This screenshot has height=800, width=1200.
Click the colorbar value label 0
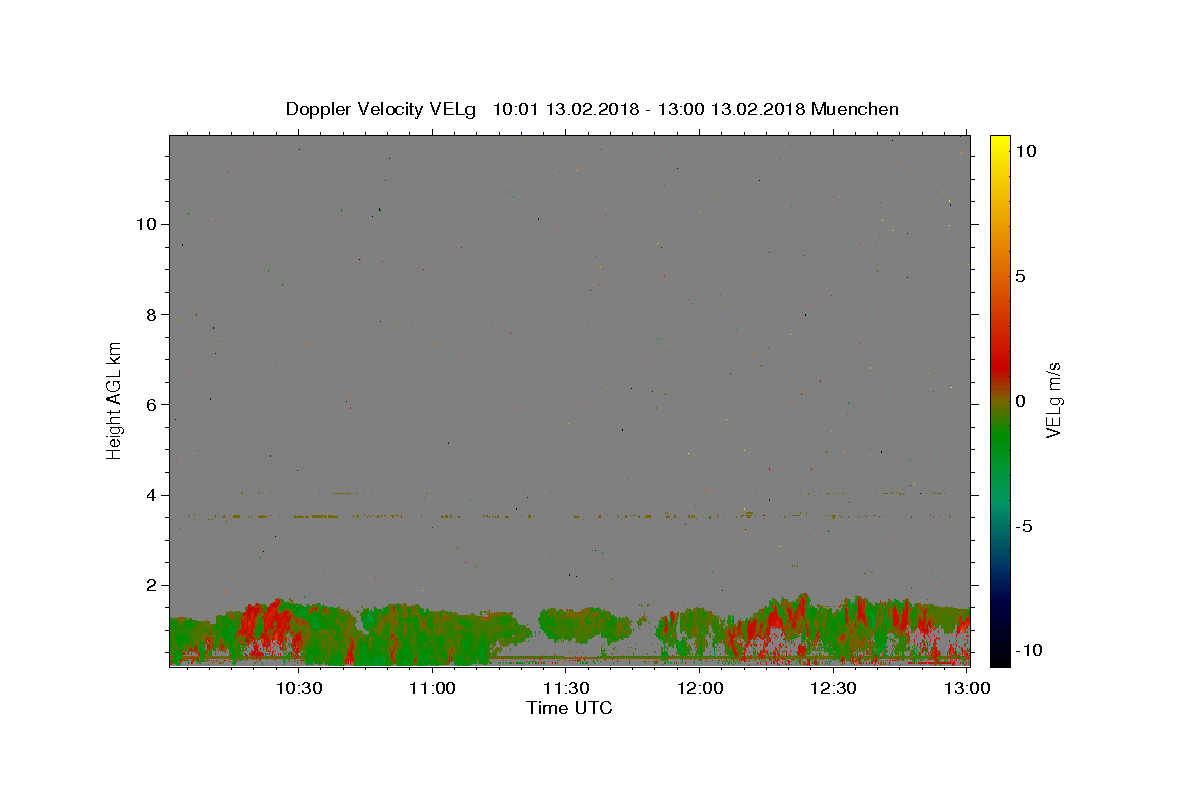[1020, 401]
